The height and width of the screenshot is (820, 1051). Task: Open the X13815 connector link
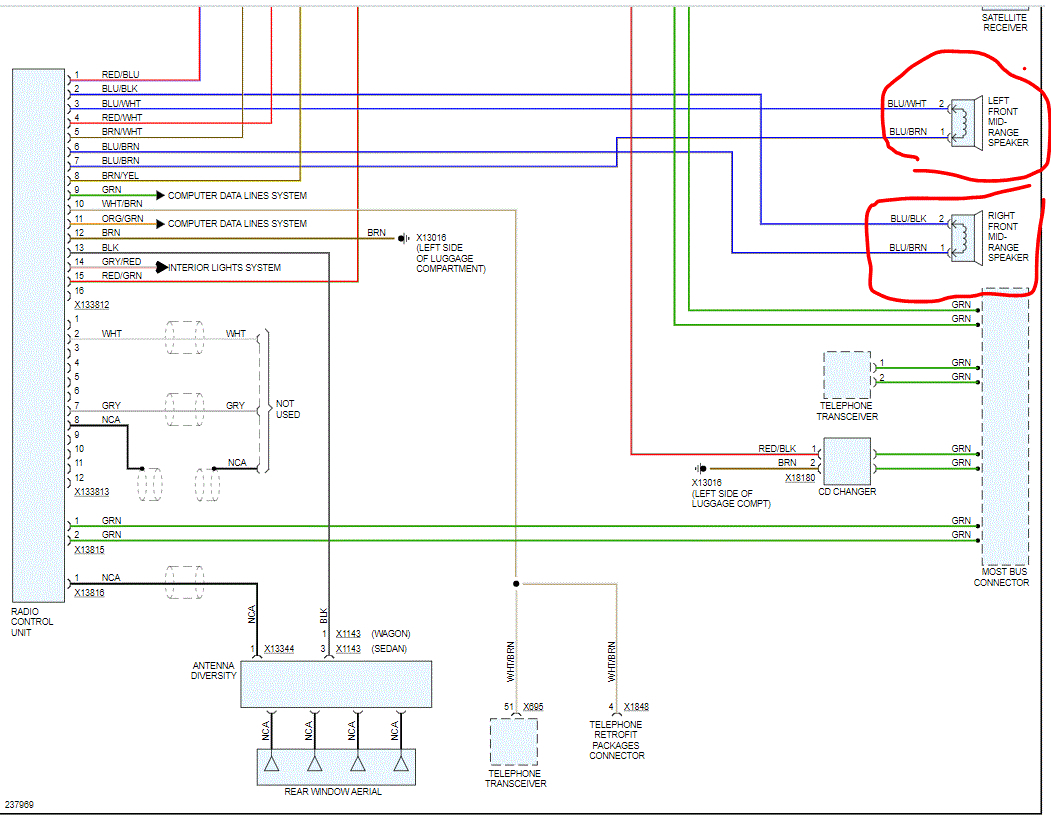click(x=89, y=550)
